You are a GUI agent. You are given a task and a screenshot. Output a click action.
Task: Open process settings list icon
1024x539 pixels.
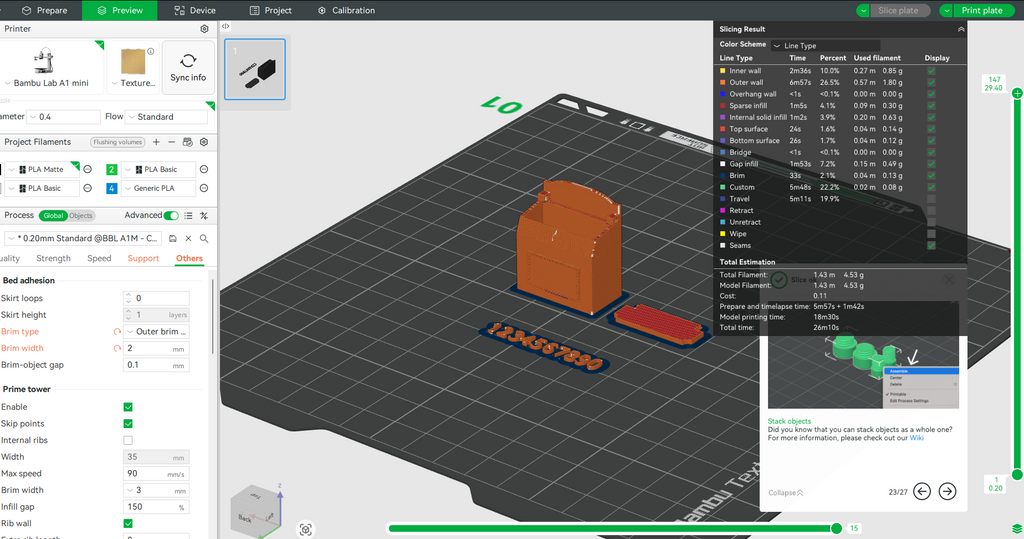pyautogui.click(x=188, y=216)
